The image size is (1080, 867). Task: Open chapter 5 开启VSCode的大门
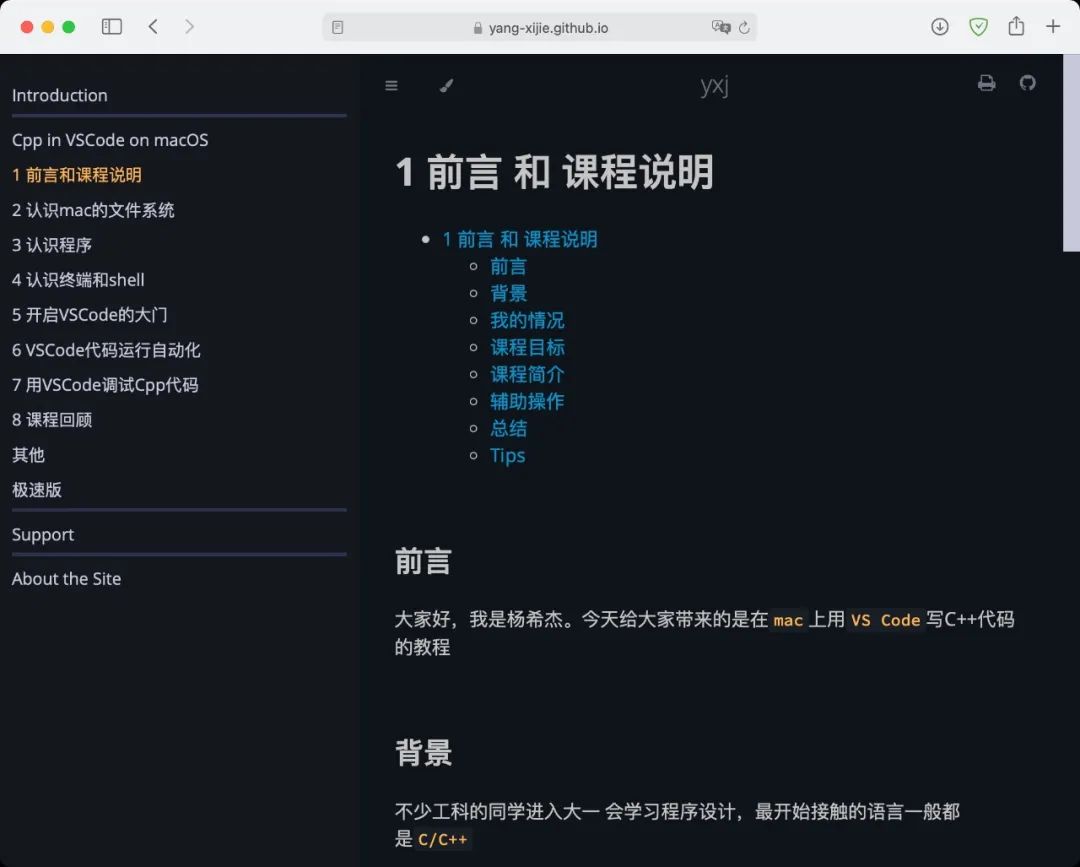pos(90,315)
